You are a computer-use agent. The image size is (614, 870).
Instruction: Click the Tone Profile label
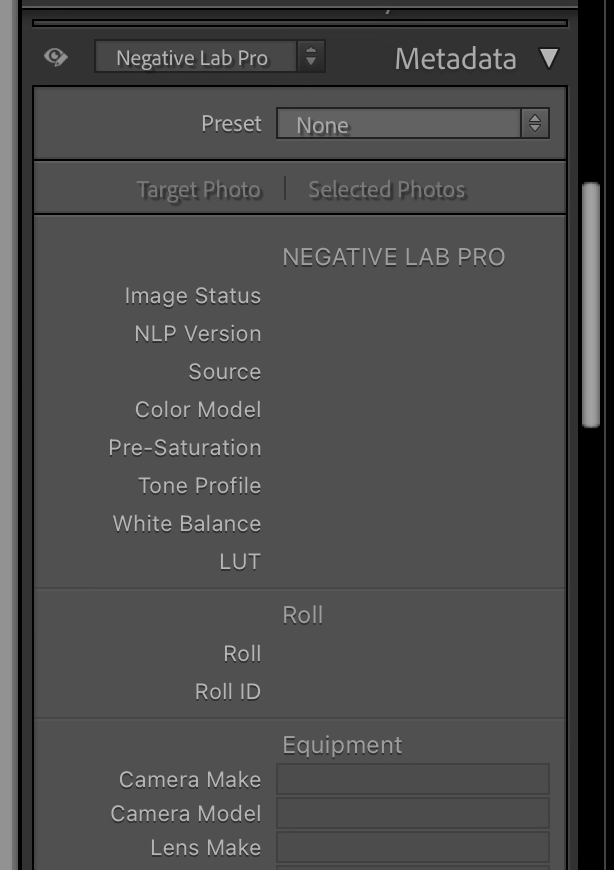pyautogui.click(x=200, y=485)
